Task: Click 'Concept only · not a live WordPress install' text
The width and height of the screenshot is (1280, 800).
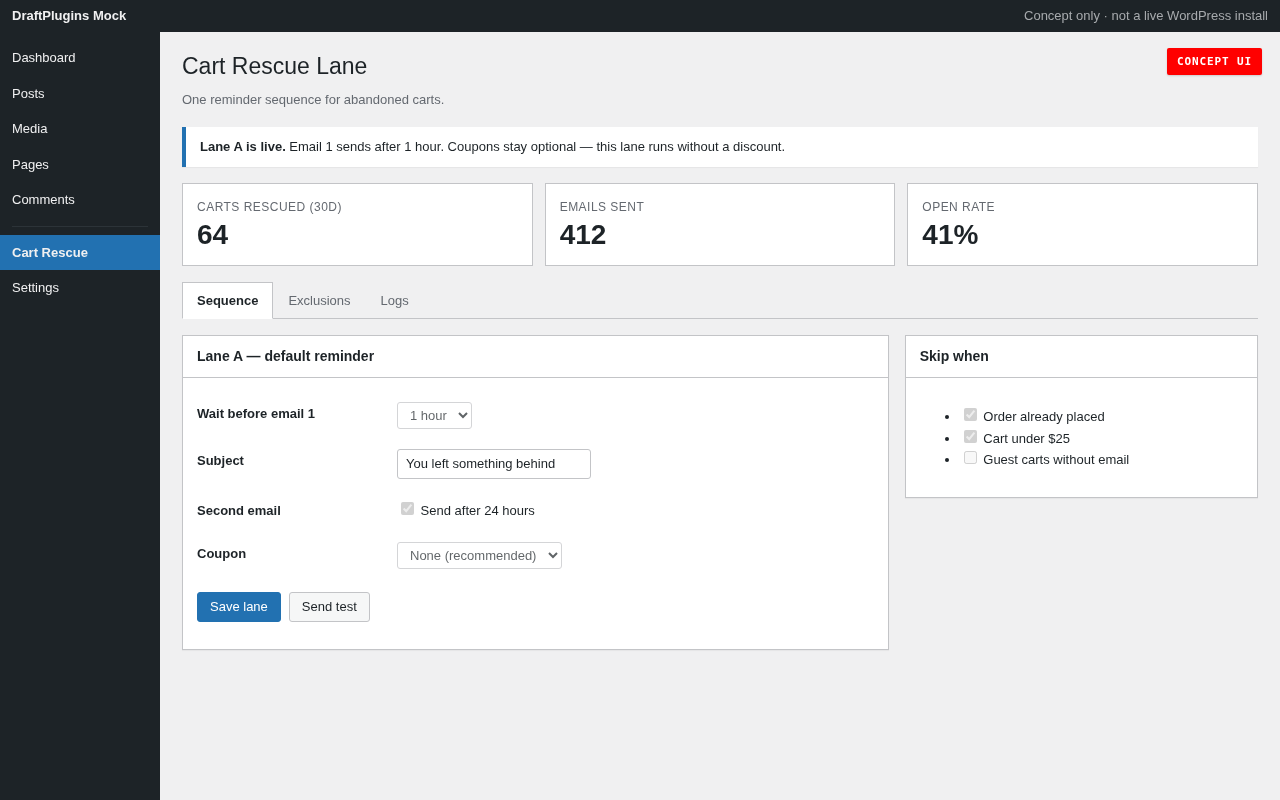Action: [1146, 16]
